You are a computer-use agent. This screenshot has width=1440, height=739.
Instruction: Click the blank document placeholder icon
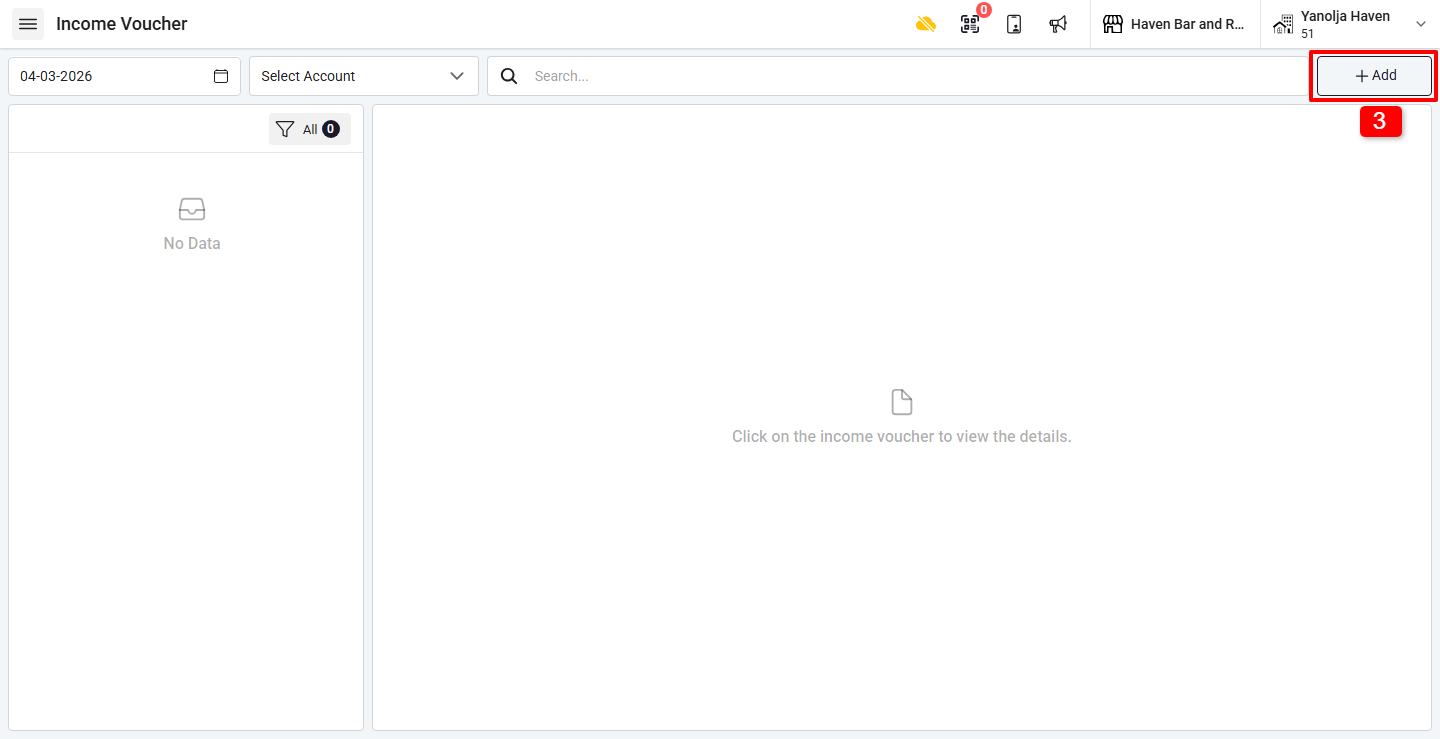902,402
